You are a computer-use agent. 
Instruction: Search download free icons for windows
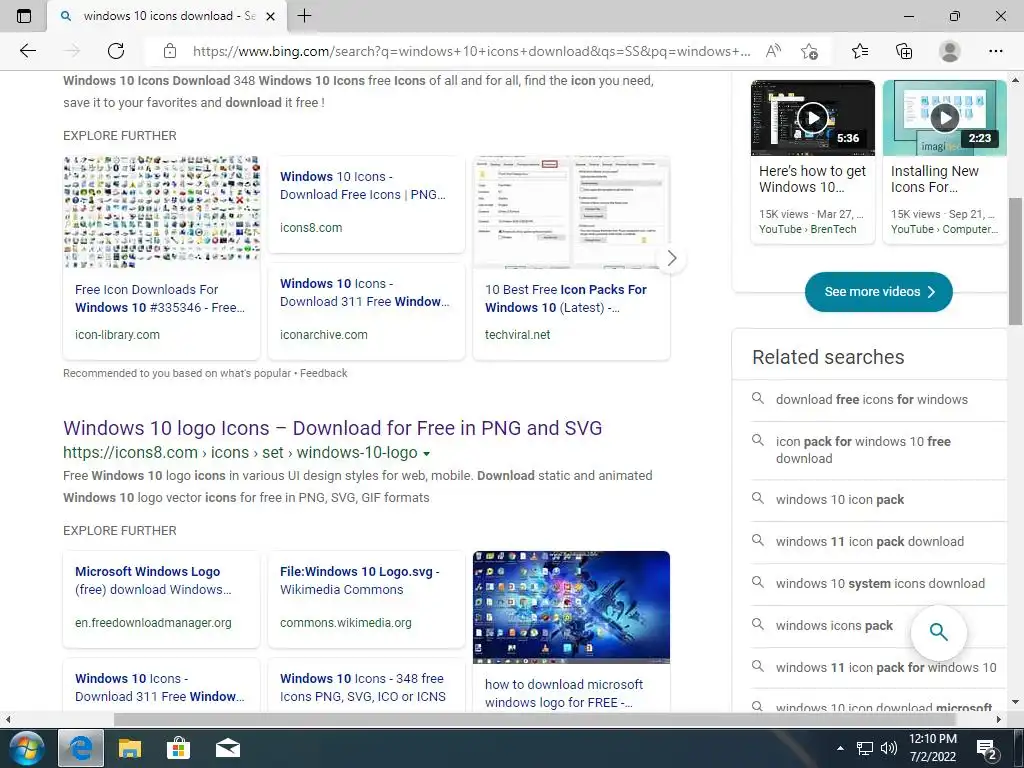tap(871, 400)
